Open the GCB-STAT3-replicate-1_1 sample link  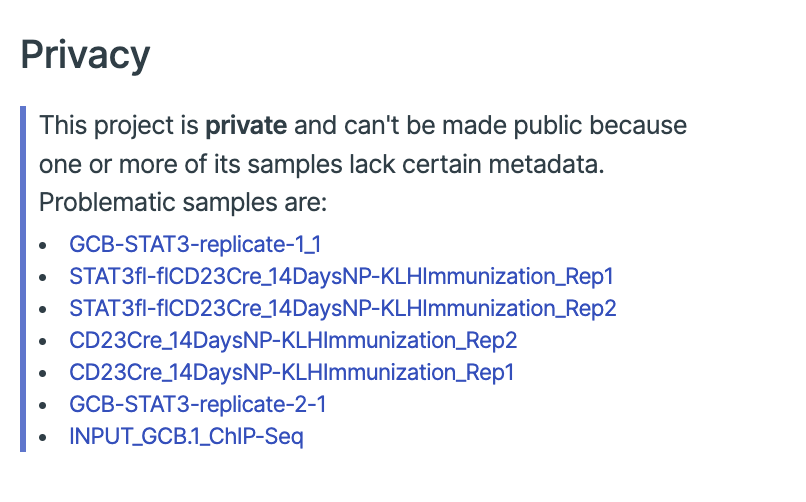click(195, 243)
